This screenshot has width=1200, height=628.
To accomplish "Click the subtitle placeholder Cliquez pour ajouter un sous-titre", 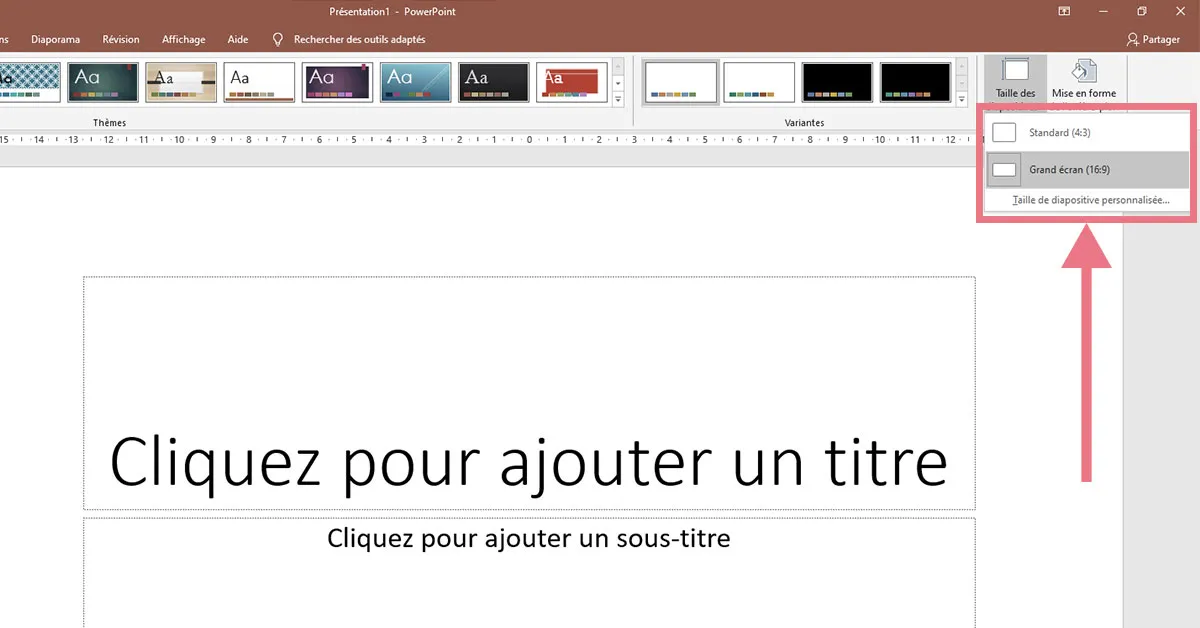I will click(x=529, y=573).
